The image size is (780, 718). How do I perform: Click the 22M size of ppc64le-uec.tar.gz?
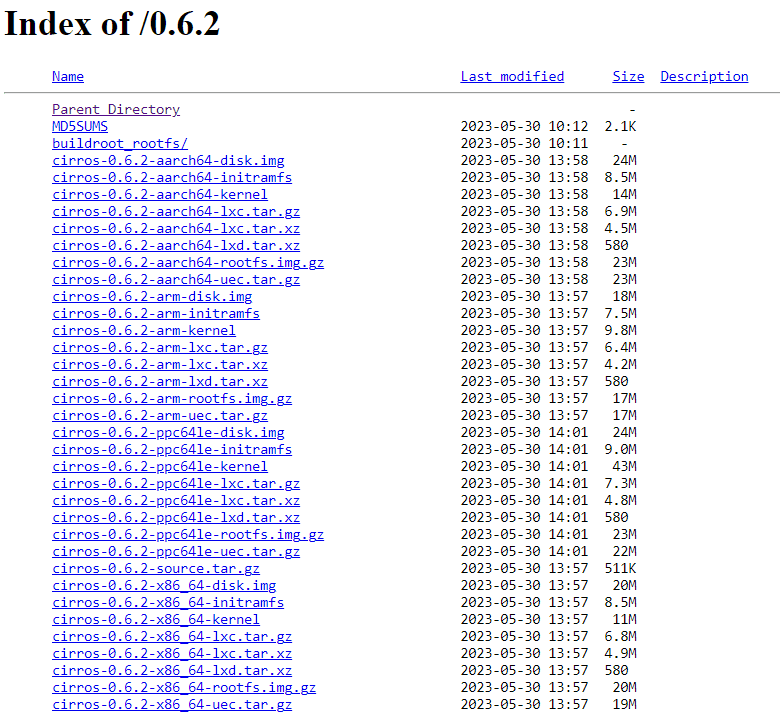[624, 551]
